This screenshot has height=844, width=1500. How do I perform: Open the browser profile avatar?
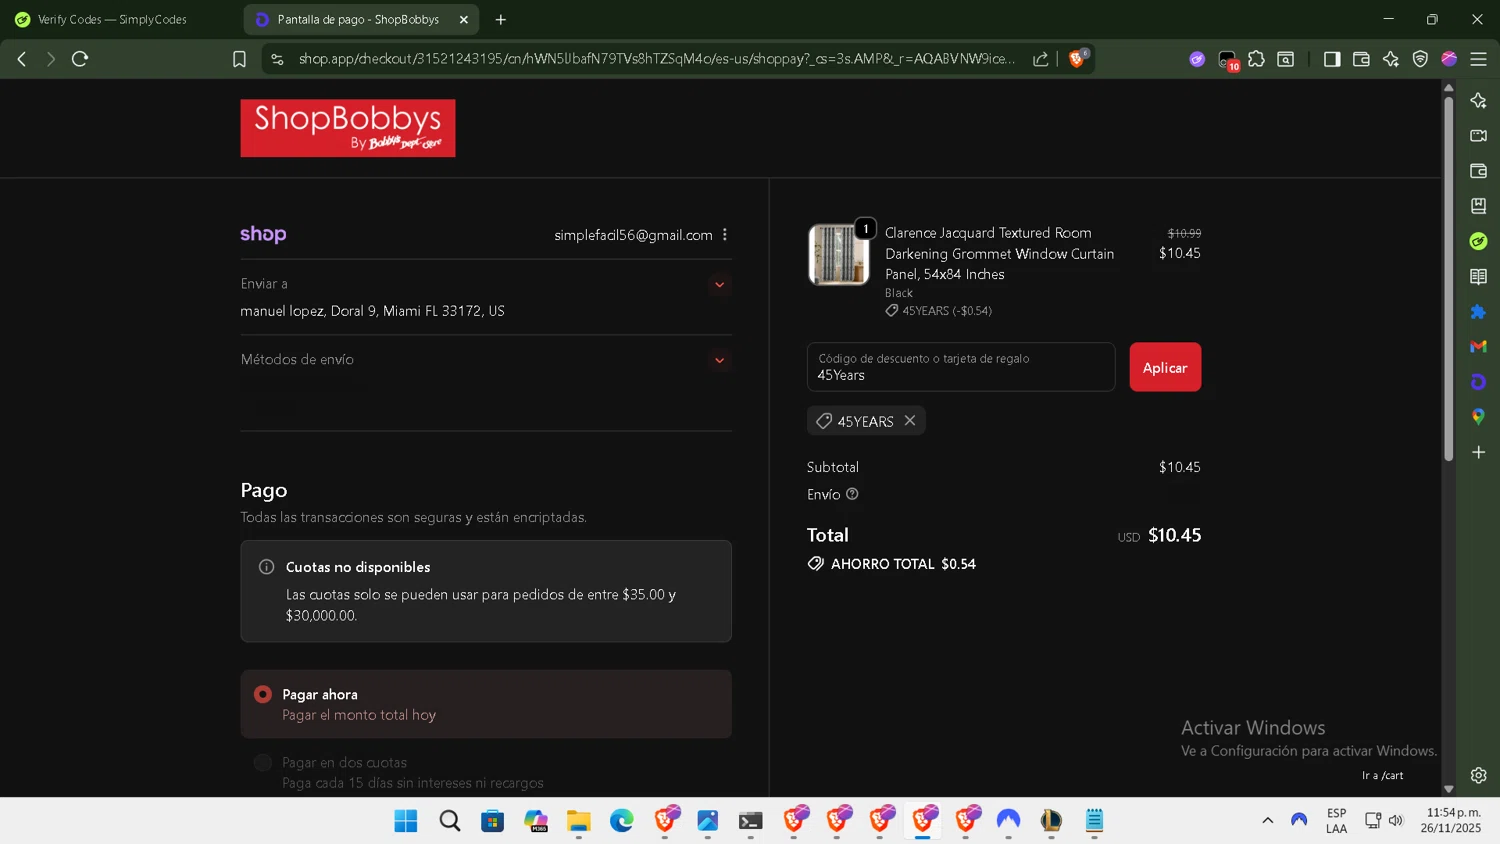[x=1449, y=59]
